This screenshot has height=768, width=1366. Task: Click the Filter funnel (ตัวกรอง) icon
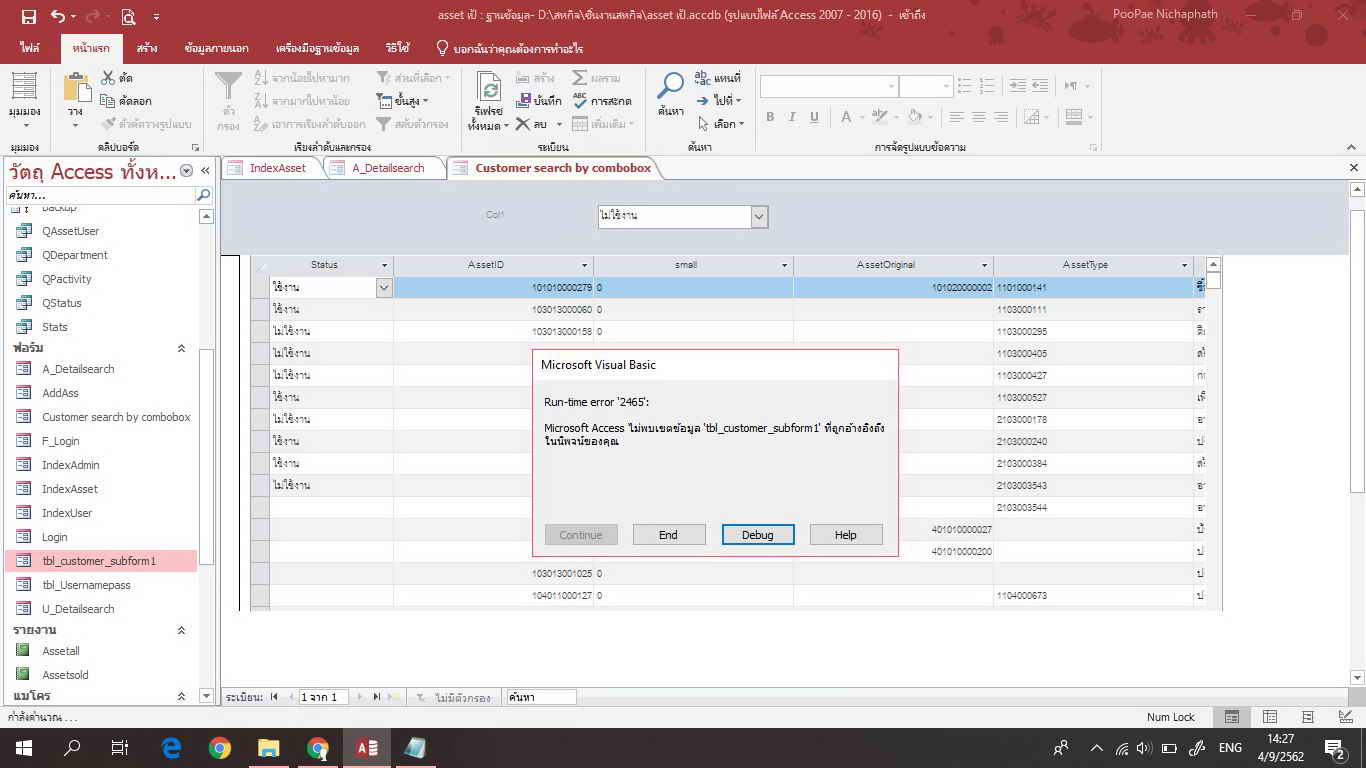(229, 86)
